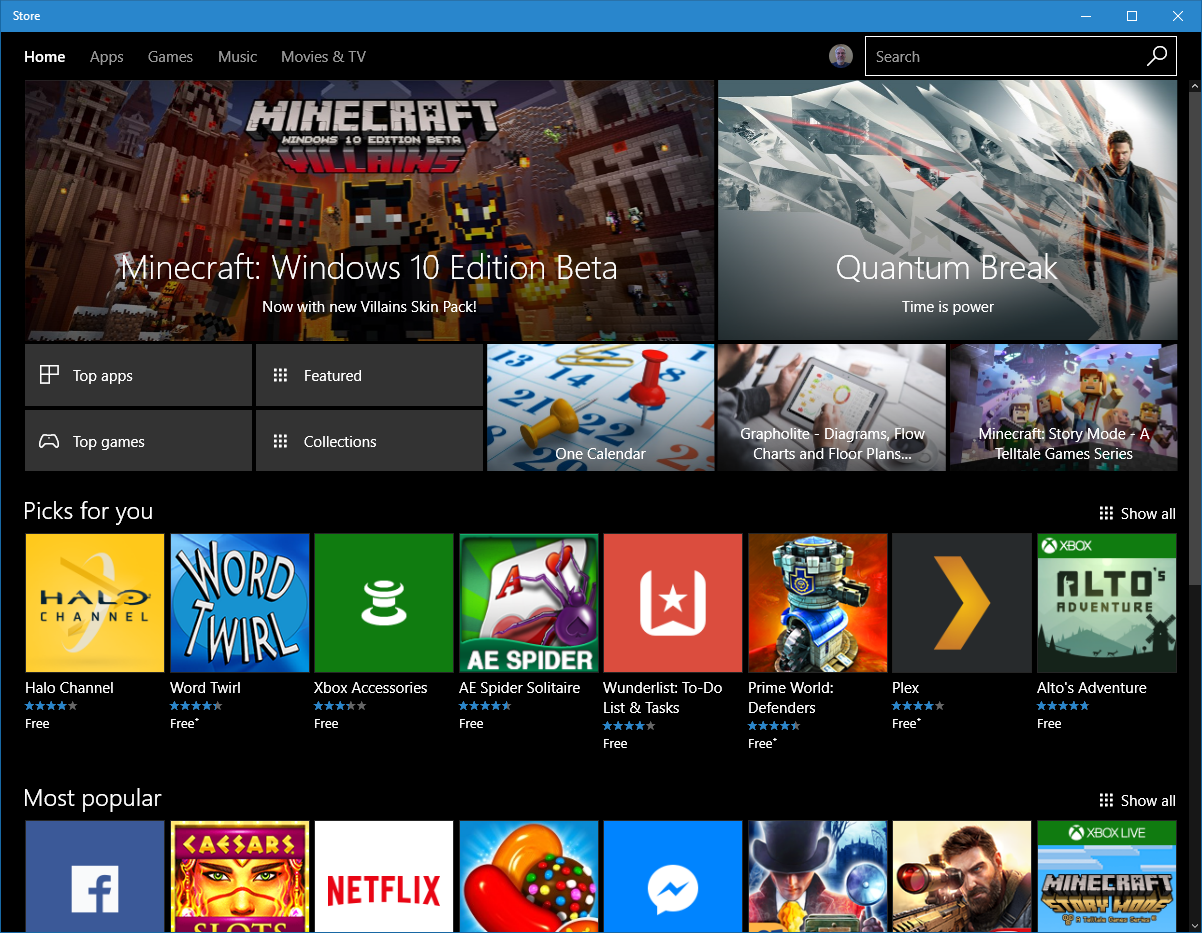Open Minecraft Windows 10 Edition Beta banner
The image size is (1202, 933).
tap(370, 210)
